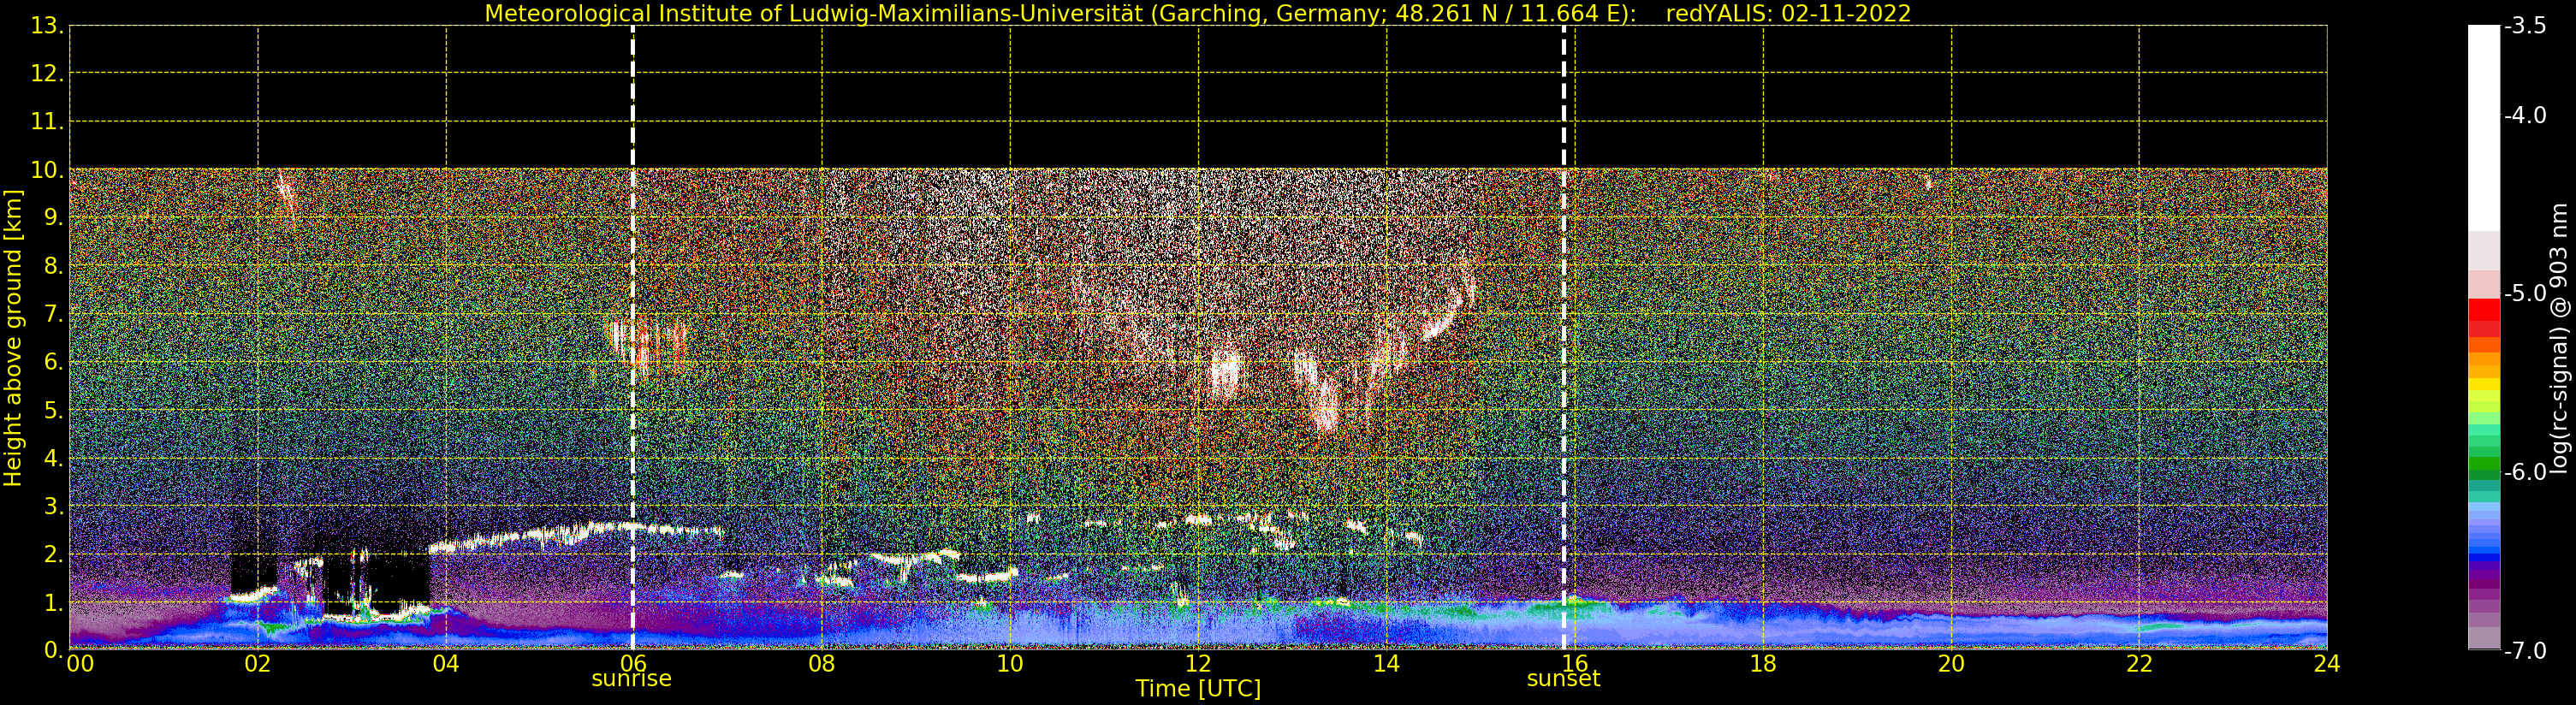The image size is (2576, 705).
Task: Click the y-axis tick label 6.
Action: (53, 362)
